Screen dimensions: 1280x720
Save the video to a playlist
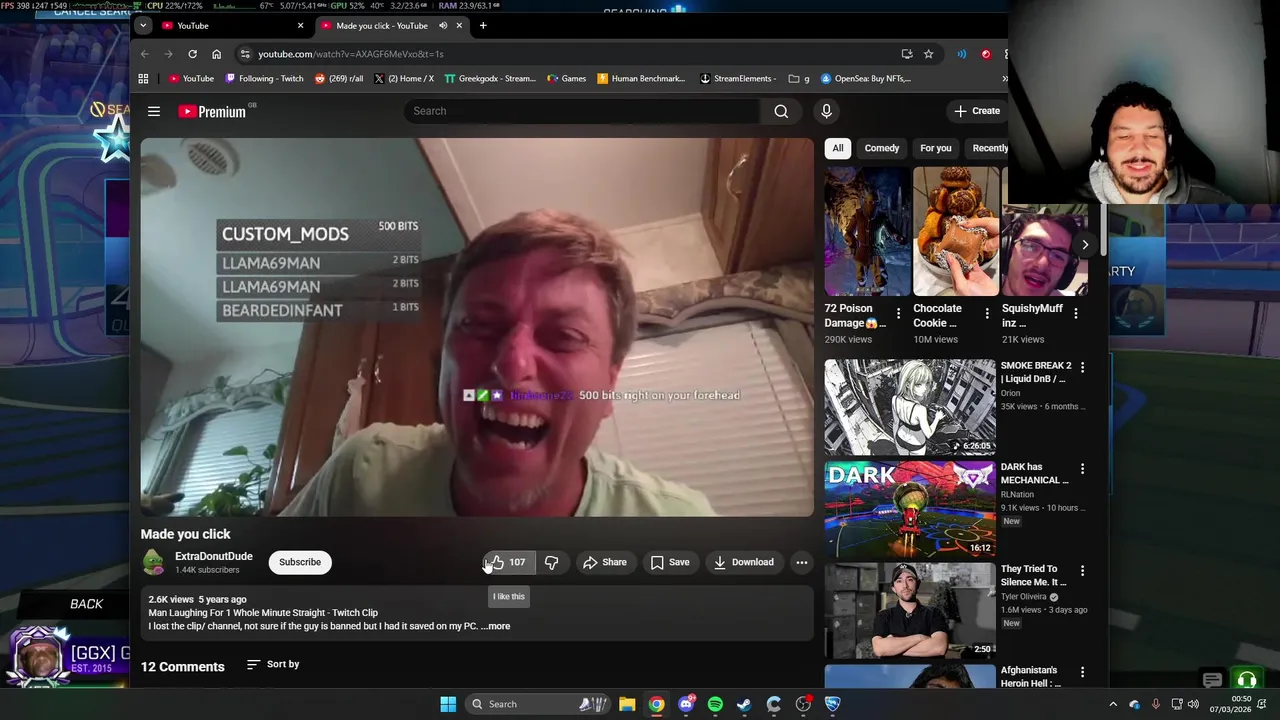[x=670, y=562]
